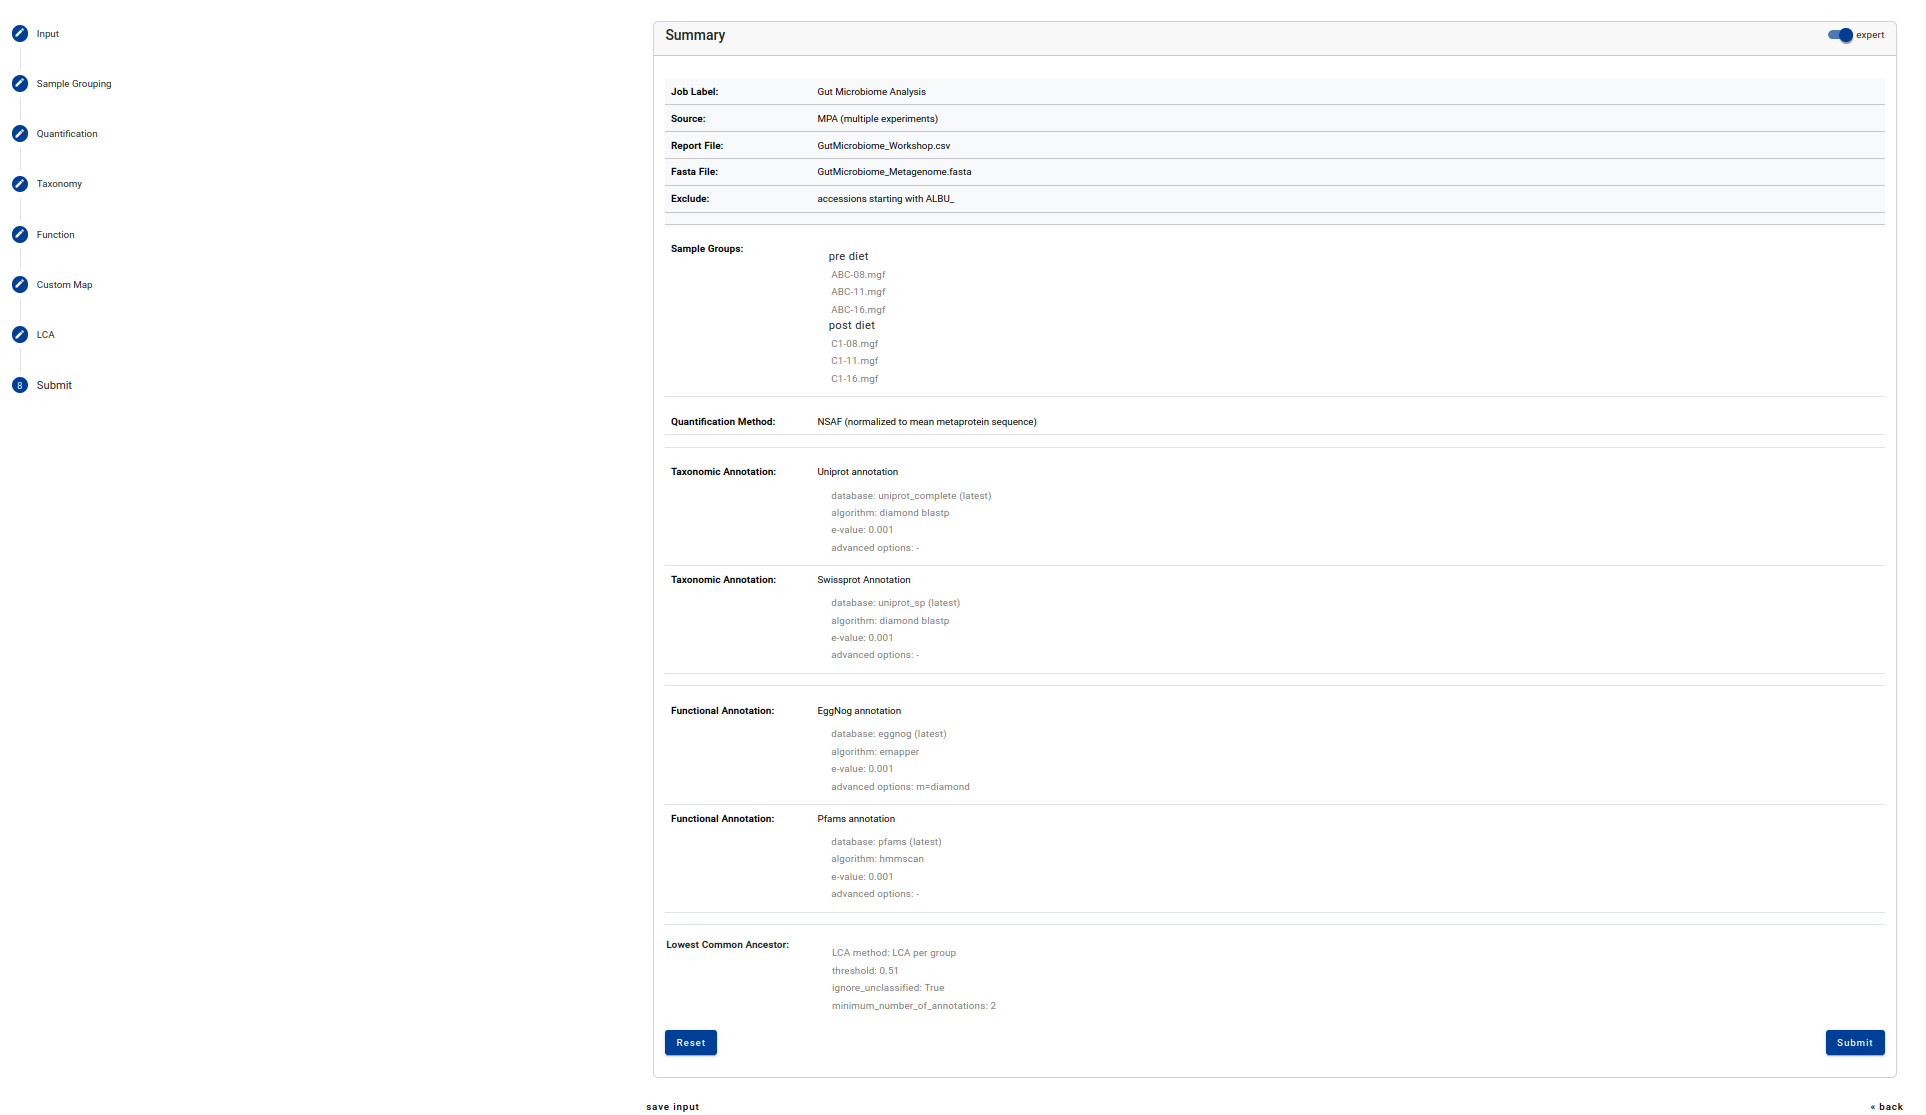The height and width of the screenshot is (1115, 1926).
Task: Click the save input link
Action: tap(672, 1107)
